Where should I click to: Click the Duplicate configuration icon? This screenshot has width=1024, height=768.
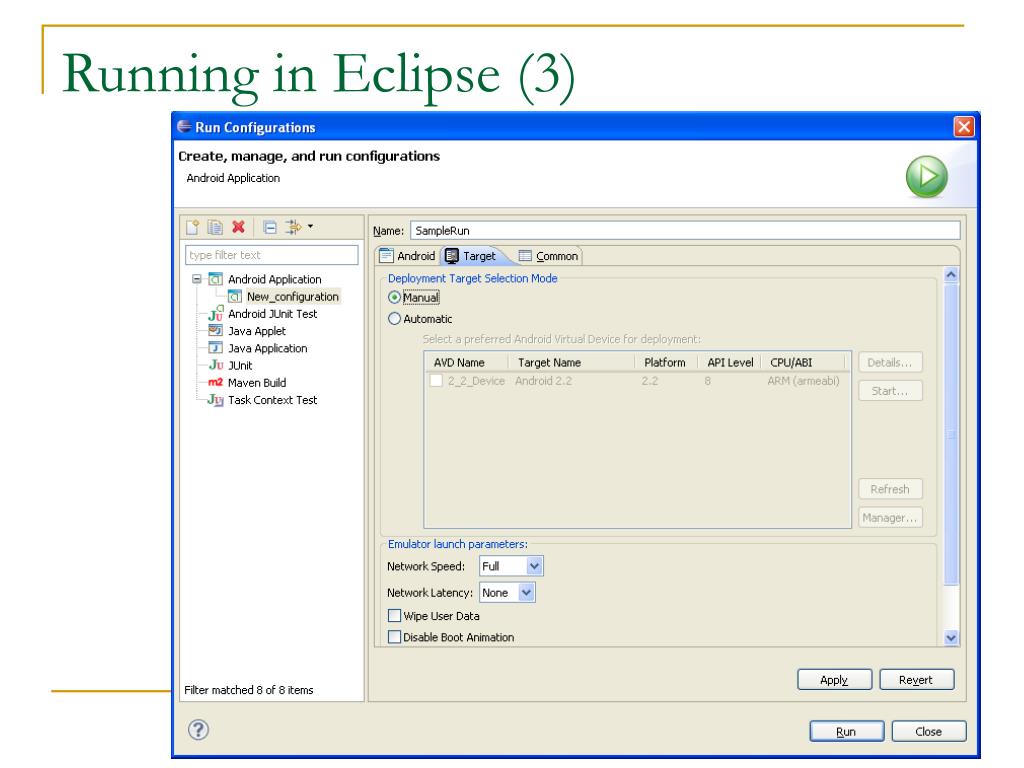[215, 227]
